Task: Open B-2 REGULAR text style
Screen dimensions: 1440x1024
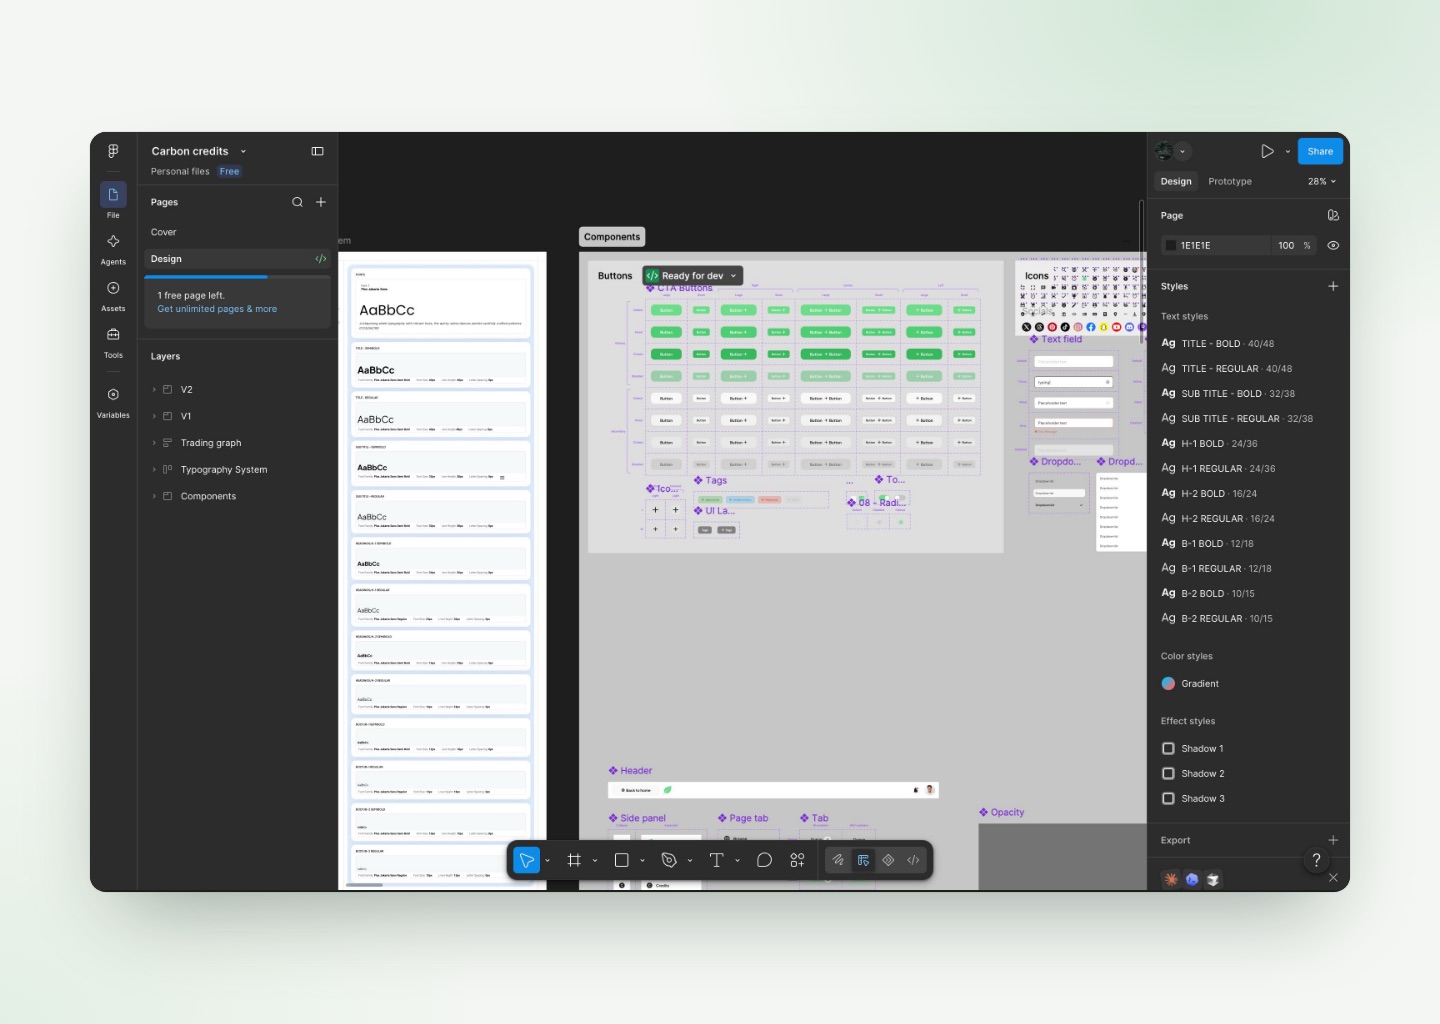Action: tap(1217, 619)
